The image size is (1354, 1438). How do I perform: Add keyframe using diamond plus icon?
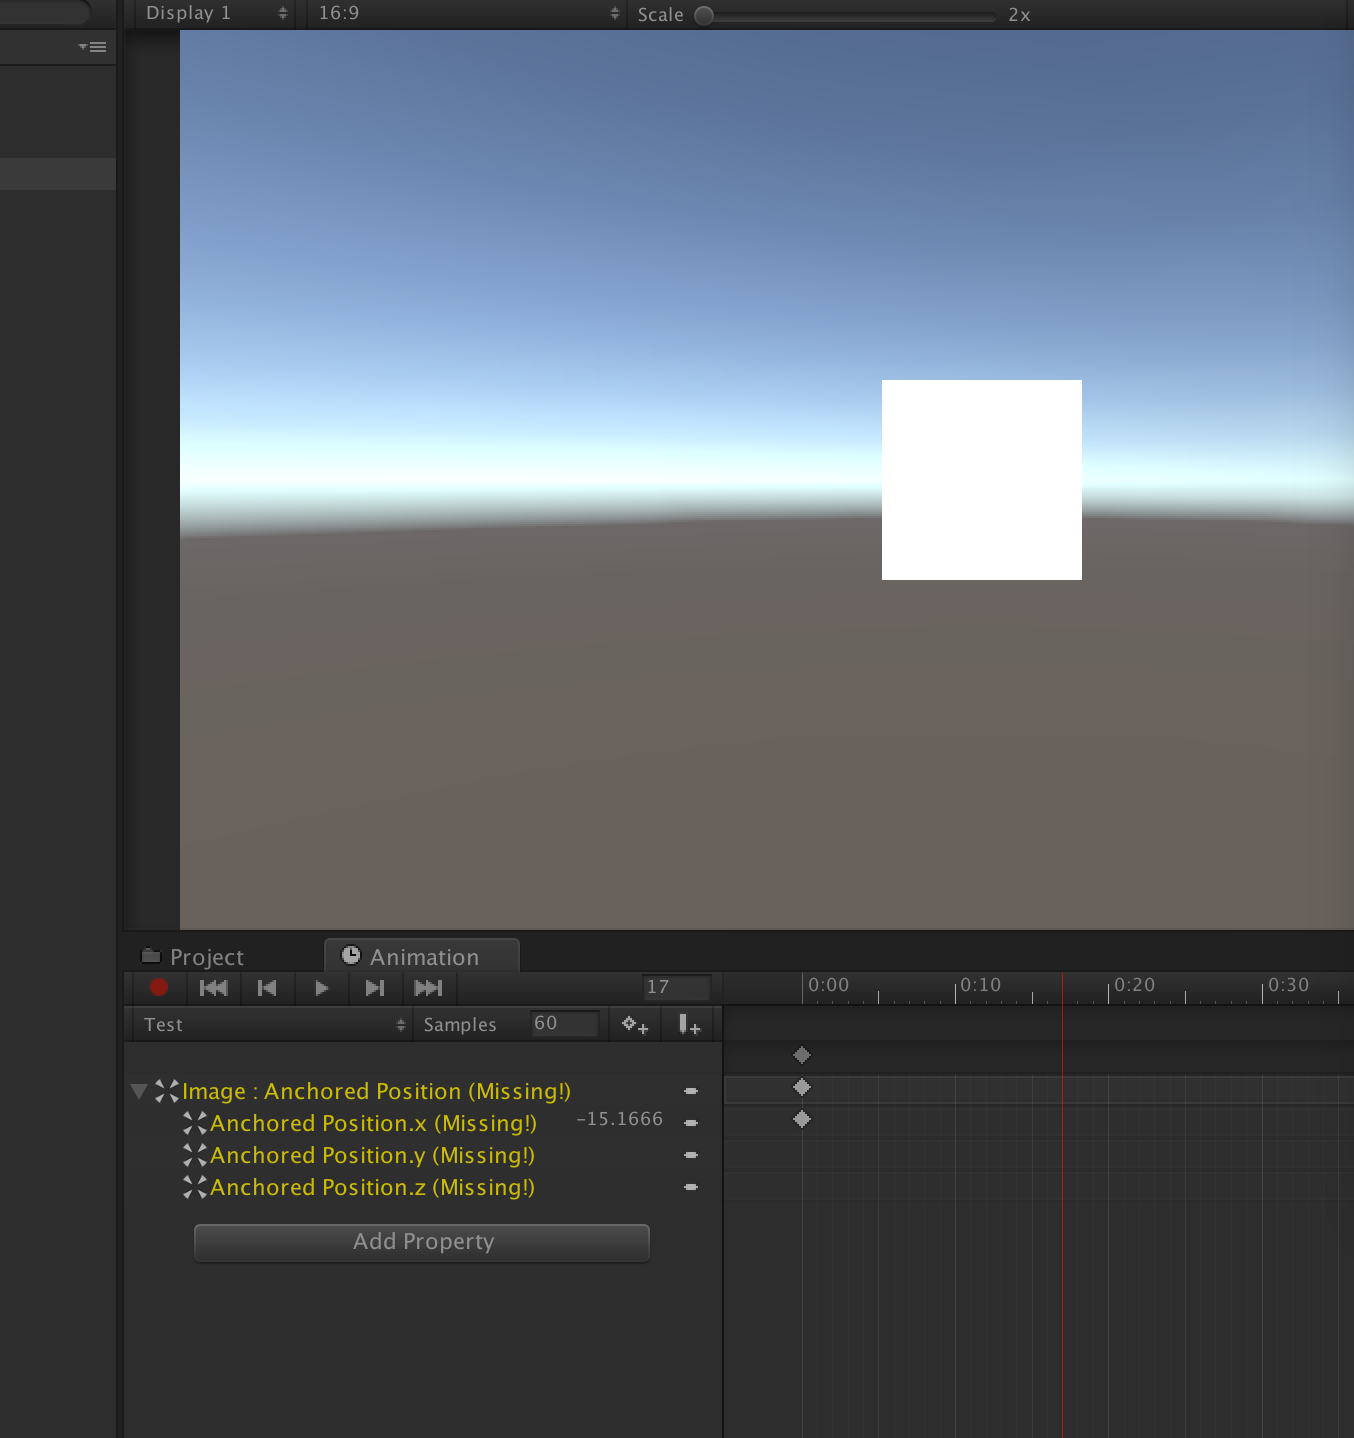click(635, 1024)
